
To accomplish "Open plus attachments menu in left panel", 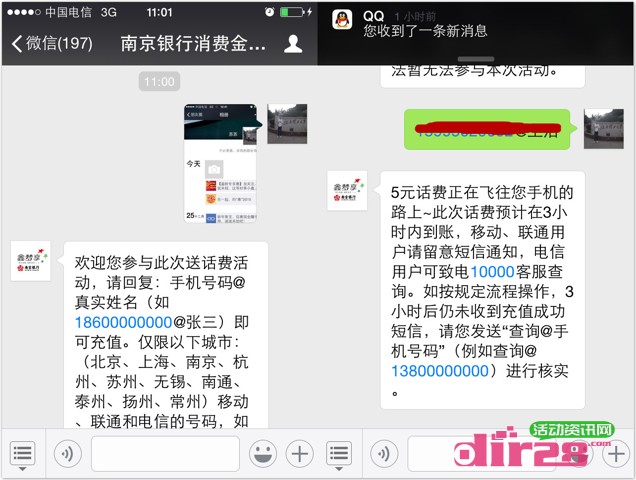I will click(300, 454).
